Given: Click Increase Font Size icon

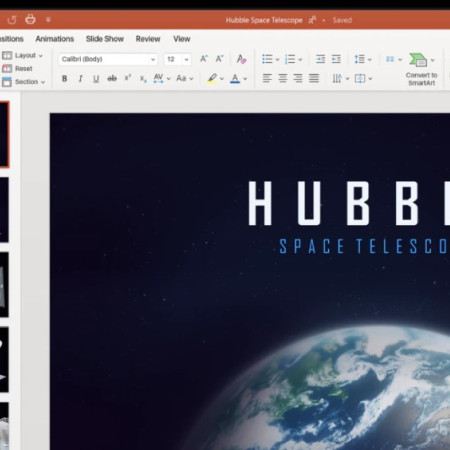Looking at the screenshot, I should [204, 59].
